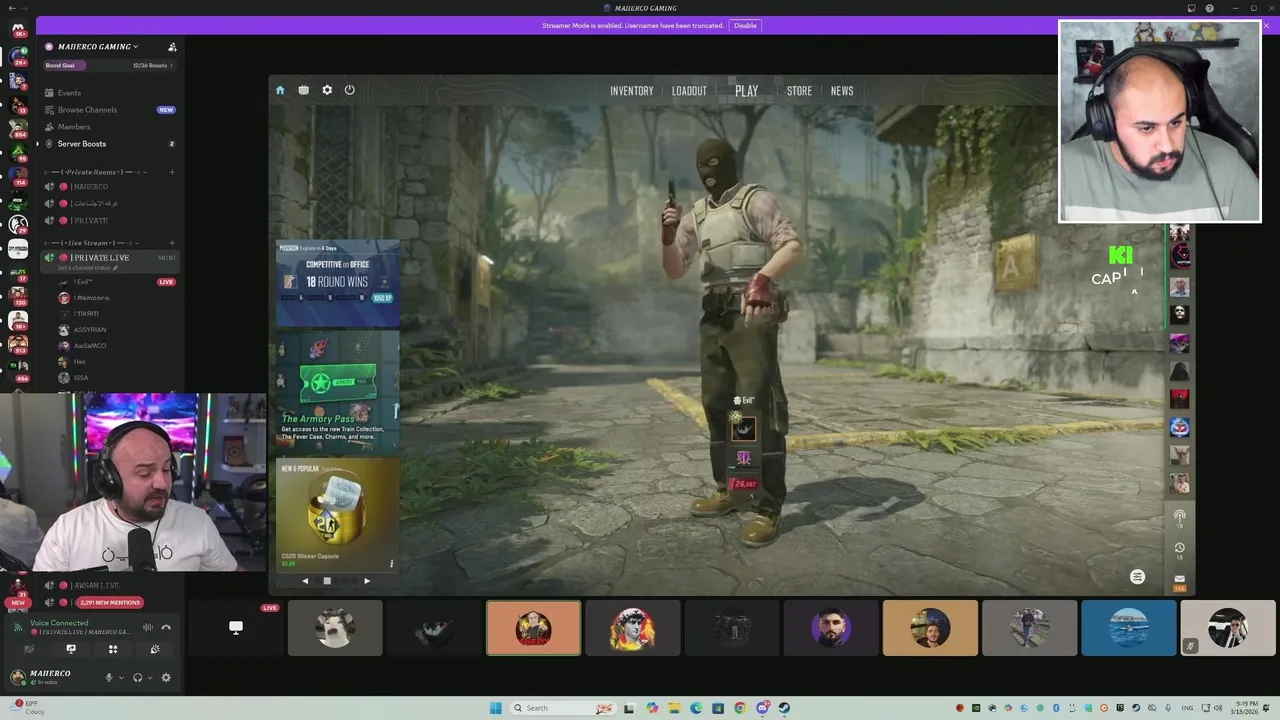Open Events in the server sidebar

(69, 93)
